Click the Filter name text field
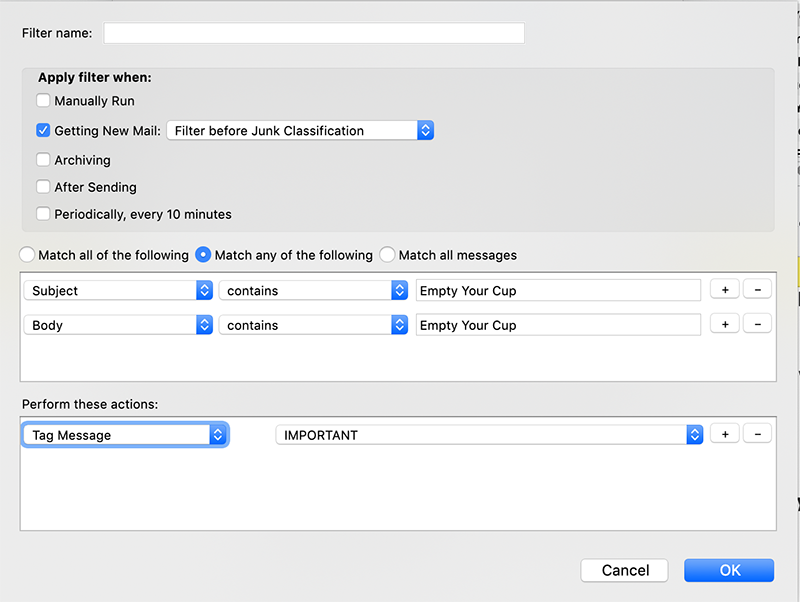The image size is (800, 602). tap(314, 33)
